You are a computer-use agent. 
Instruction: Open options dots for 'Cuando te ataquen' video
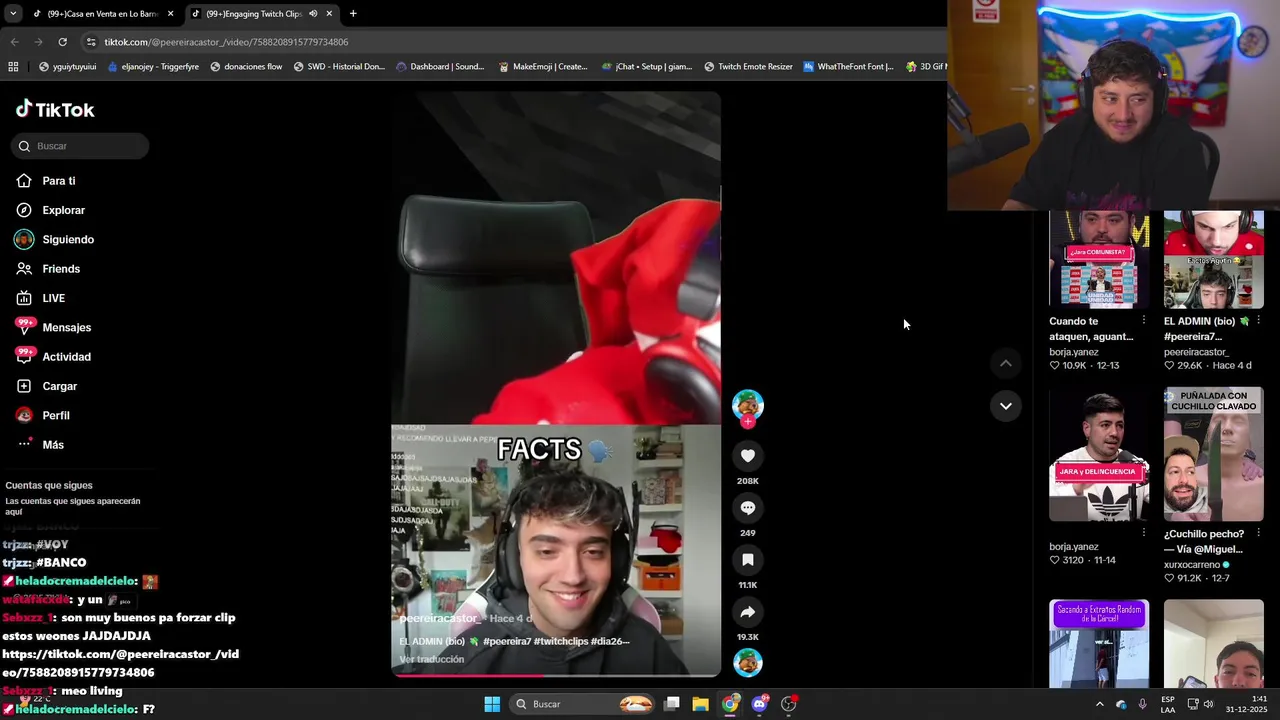point(1144,321)
